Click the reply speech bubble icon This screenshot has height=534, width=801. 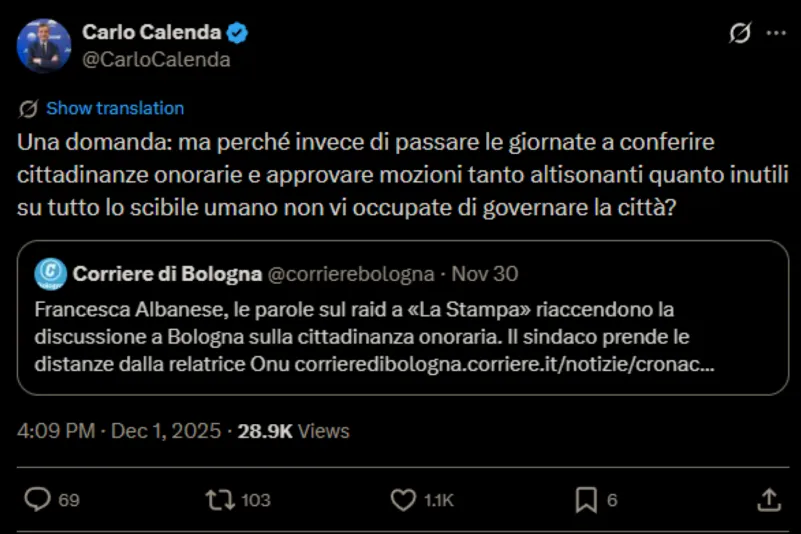pyautogui.click(x=37, y=499)
